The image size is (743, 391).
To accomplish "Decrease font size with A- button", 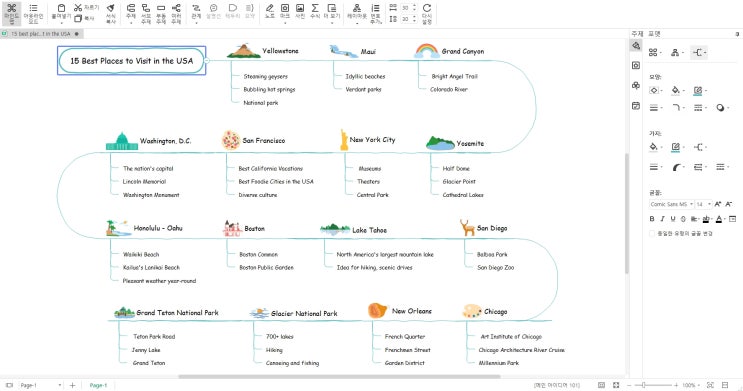I will [x=729, y=204].
